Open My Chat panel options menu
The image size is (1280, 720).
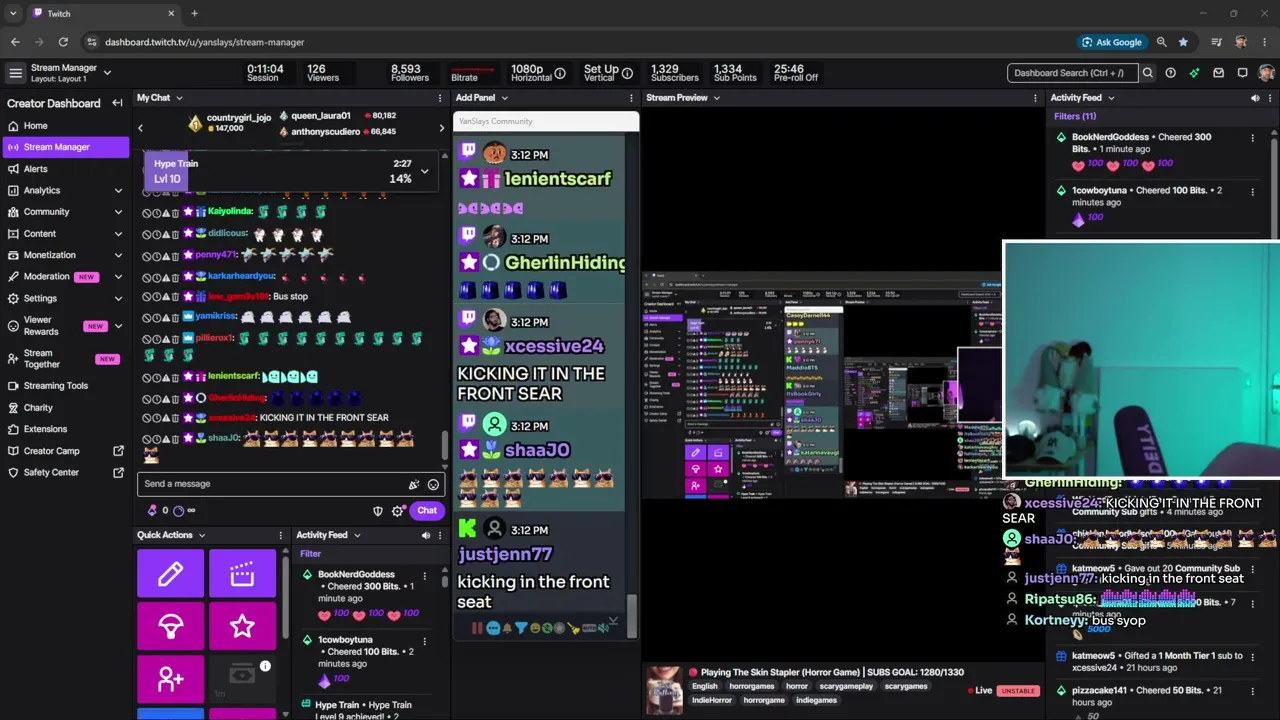[x=440, y=98]
